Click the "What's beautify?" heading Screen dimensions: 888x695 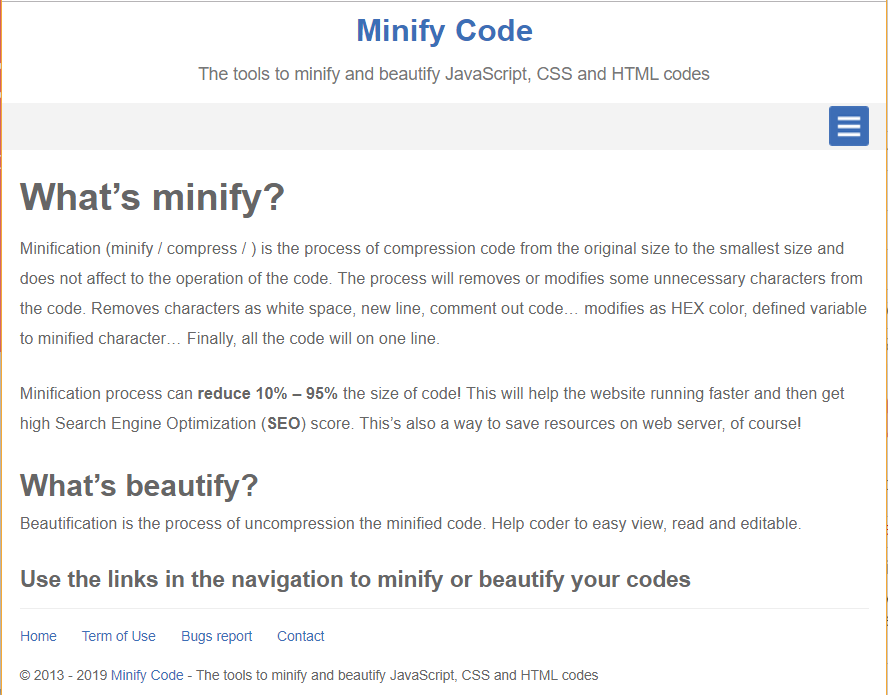coord(139,485)
